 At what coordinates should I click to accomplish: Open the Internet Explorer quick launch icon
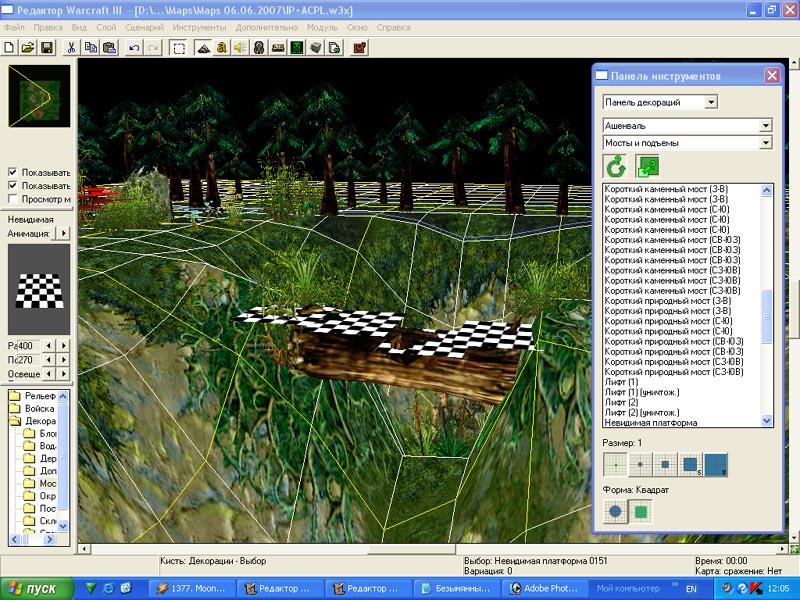[108, 588]
